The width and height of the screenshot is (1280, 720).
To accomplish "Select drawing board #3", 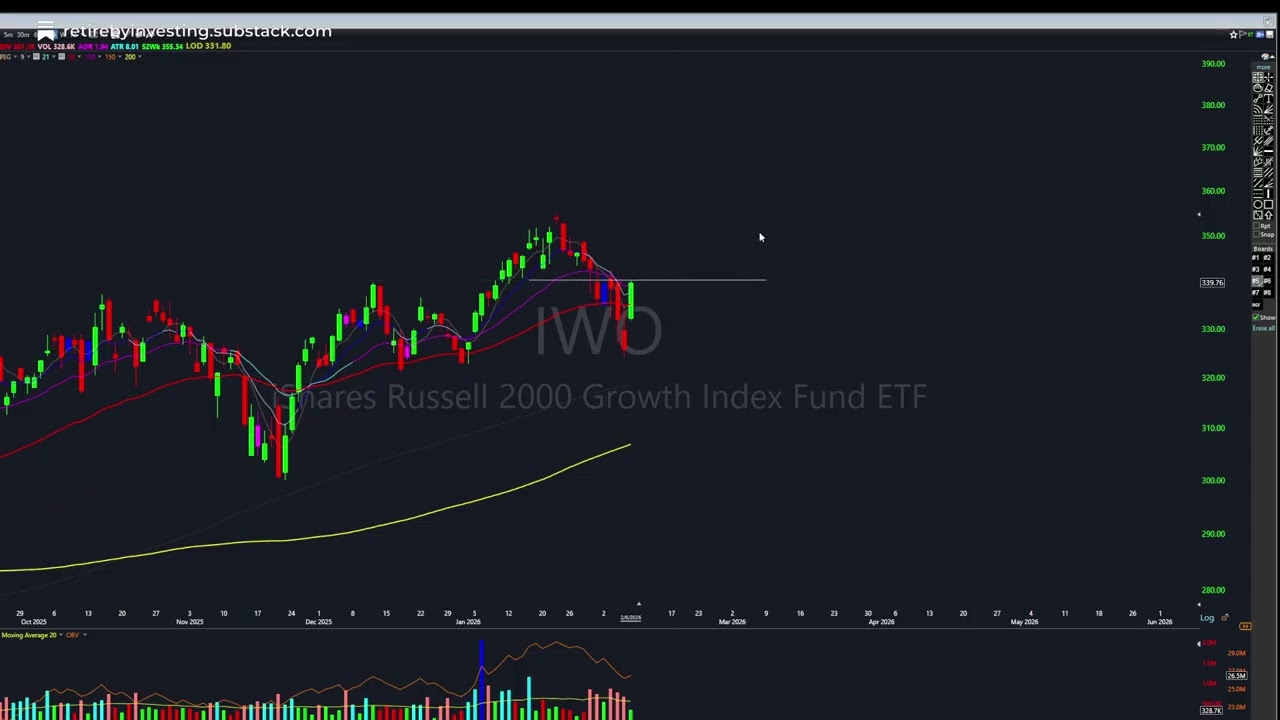I will [1256, 269].
